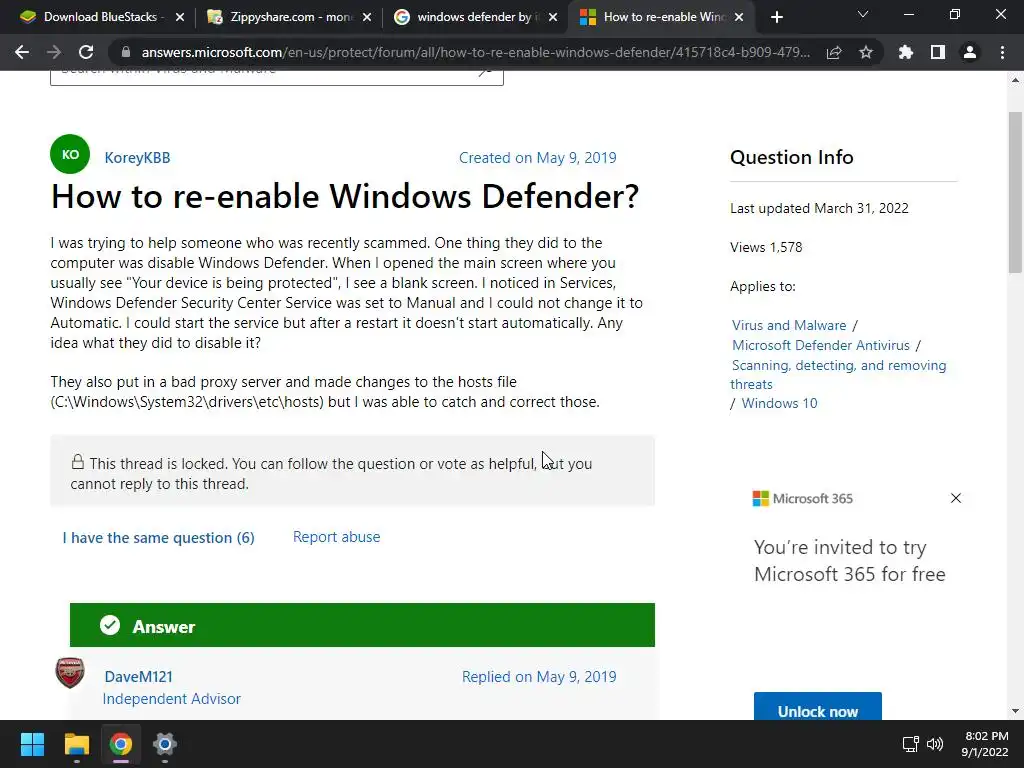The image size is (1024, 768).
Task: Click the browser forward arrow
Action: coord(54,52)
